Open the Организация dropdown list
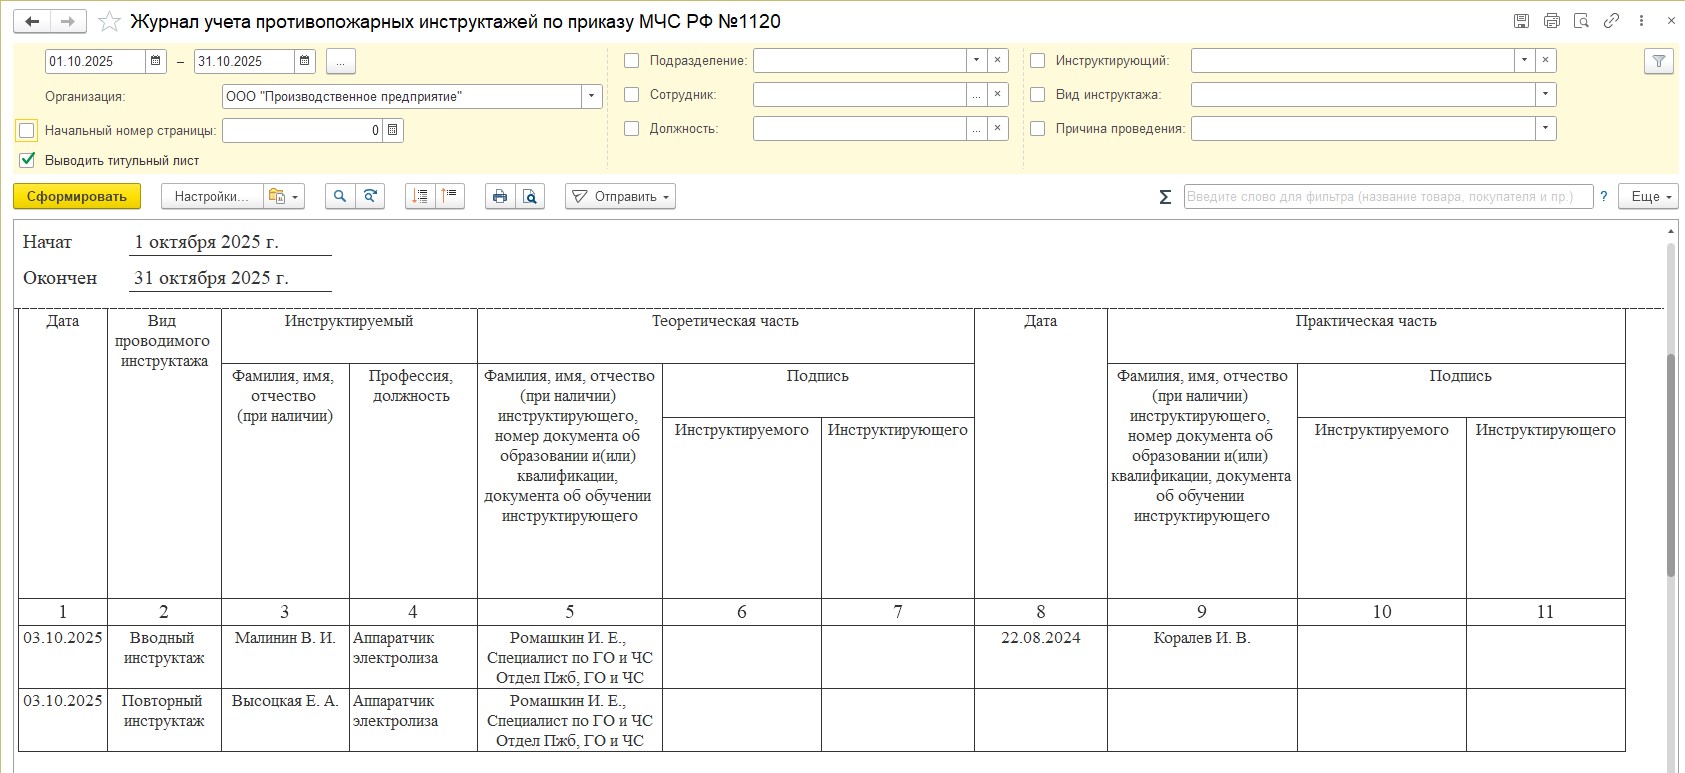The width and height of the screenshot is (1685, 773). coord(592,97)
